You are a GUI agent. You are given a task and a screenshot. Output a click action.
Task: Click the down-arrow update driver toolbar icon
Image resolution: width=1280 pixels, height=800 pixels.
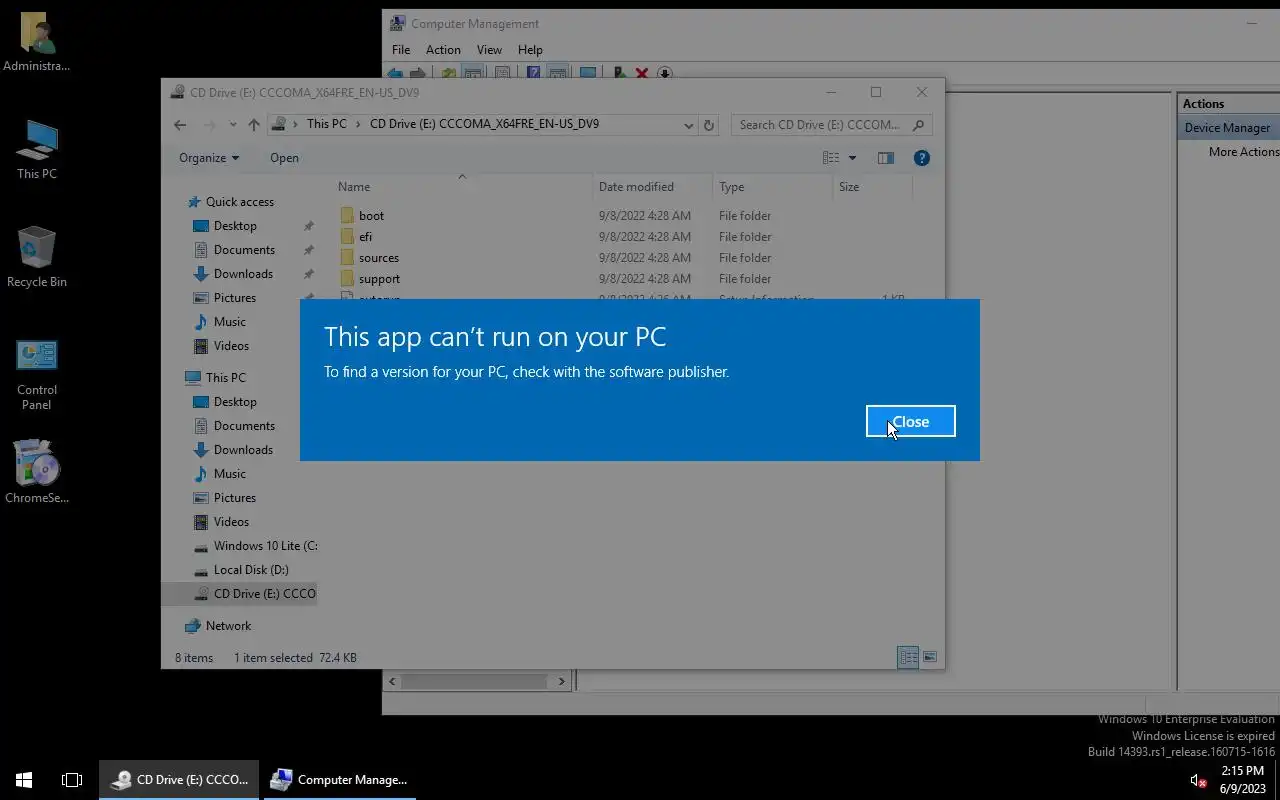pos(664,74)
